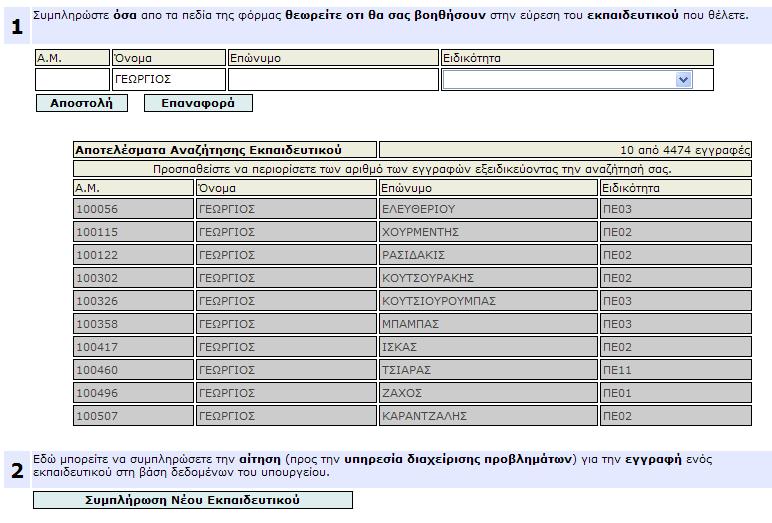Click the results Α.Μ. column header
This screenshot has height=523, width=772.
point(133,188)
